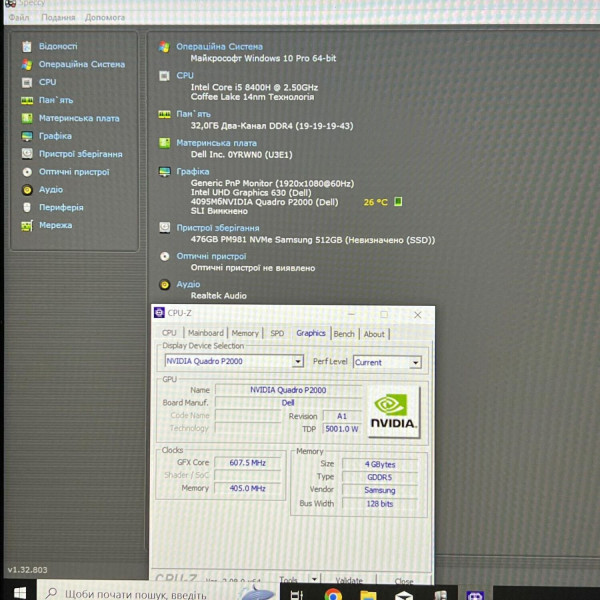Open the Допомога menu

pyautogui.click(x=105, y=17)
